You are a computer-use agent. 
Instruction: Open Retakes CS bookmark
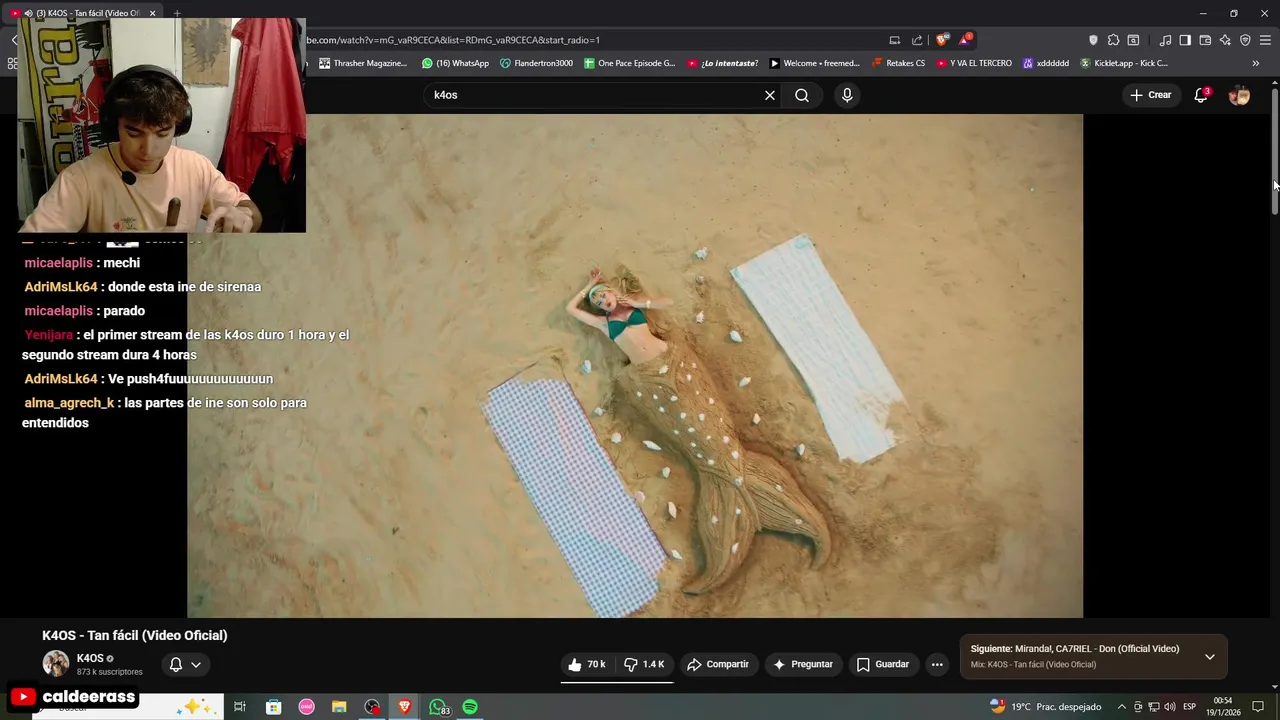pyautogui.click(x=898, y=63)
